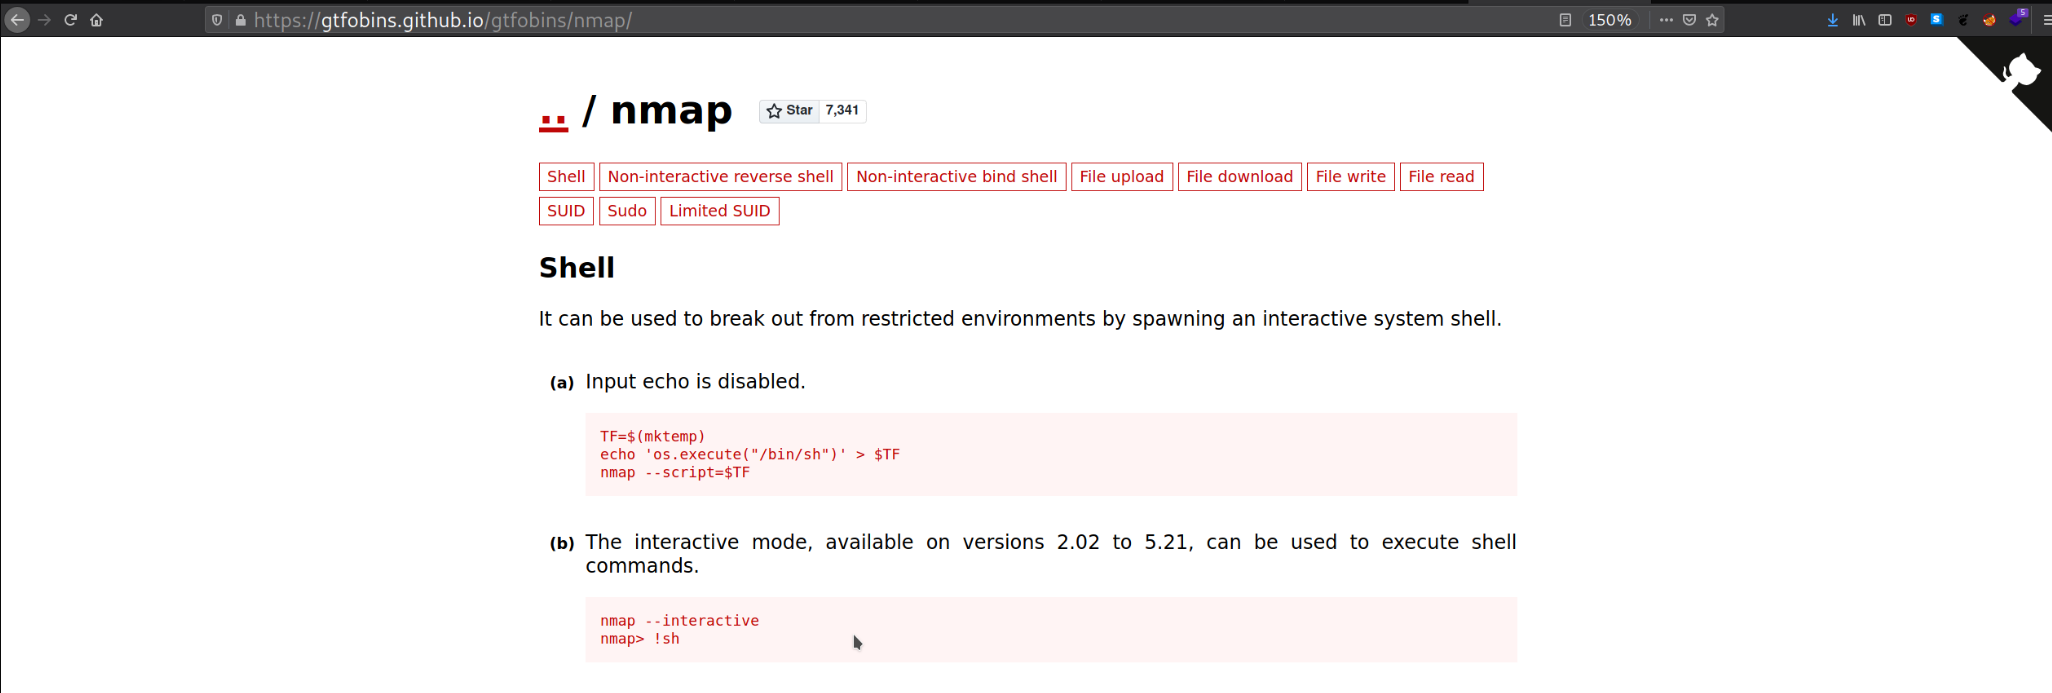Open the browser home page
Viewport: 2052px width, 693px height.
(x=97, y=20)
